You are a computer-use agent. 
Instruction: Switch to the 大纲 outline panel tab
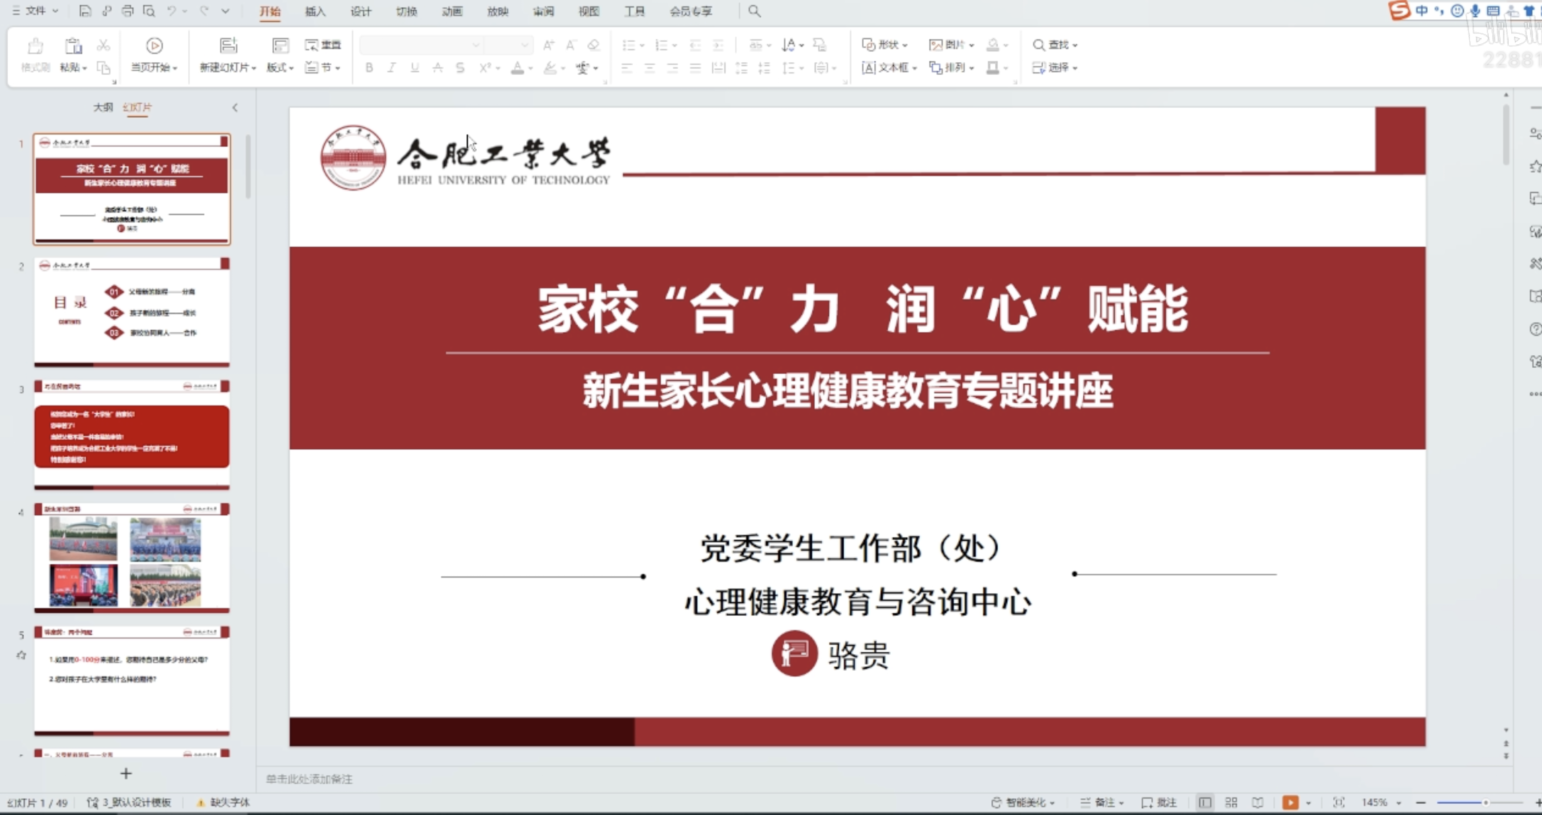pyautogui.click(x=103, y=107)
